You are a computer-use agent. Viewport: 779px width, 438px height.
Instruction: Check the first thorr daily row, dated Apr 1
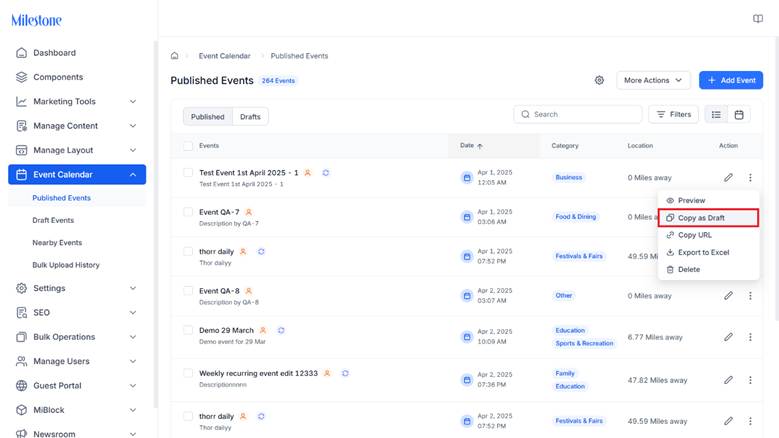(x=188, y=251)
